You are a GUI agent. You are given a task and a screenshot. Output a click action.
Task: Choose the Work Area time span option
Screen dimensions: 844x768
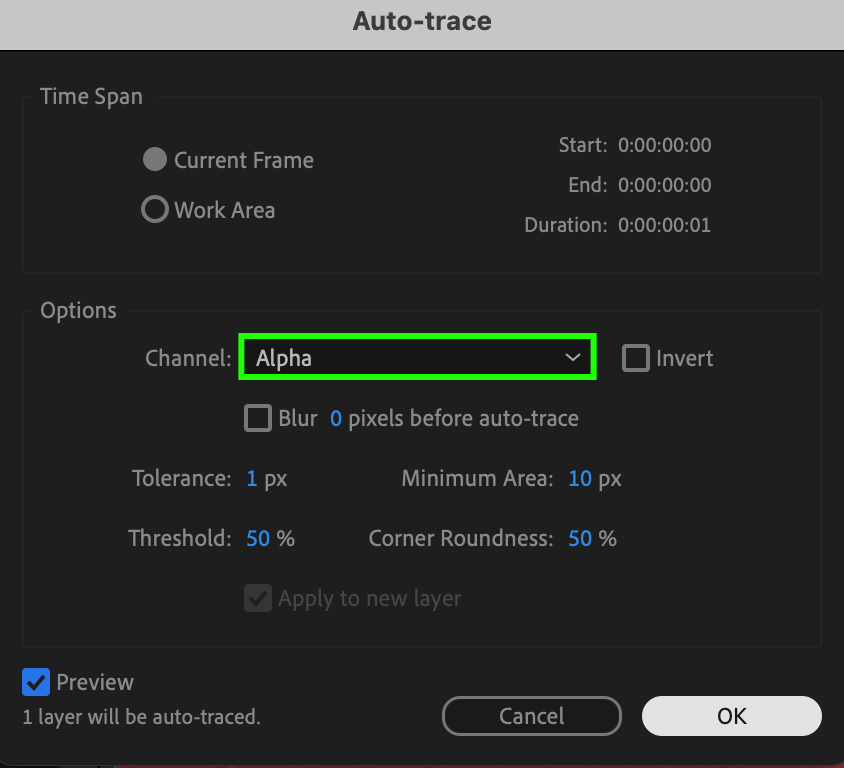pos(155,210)
